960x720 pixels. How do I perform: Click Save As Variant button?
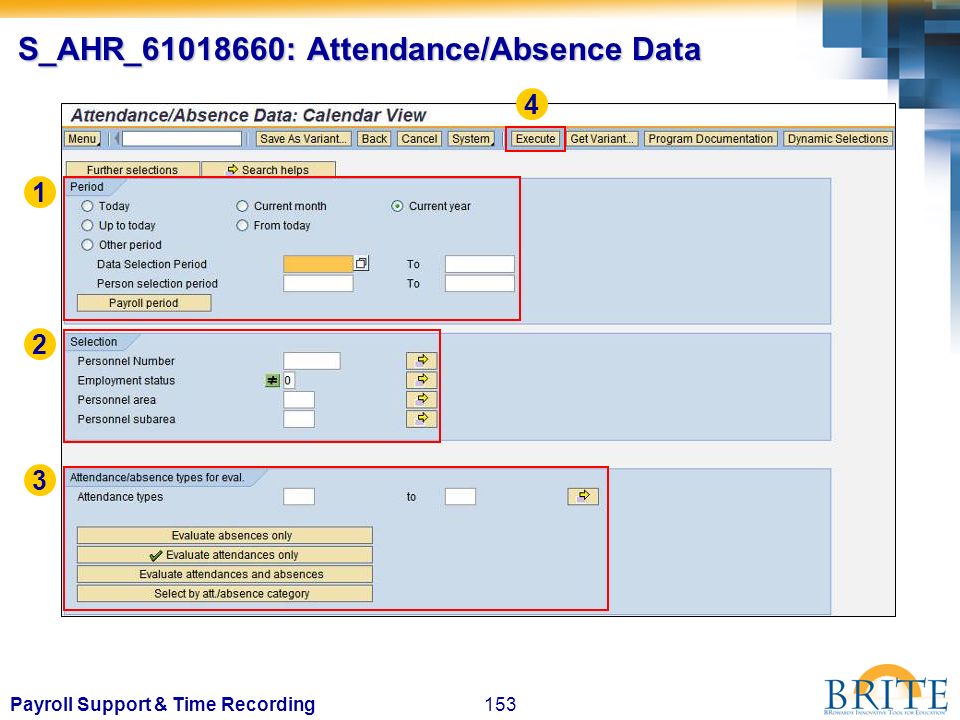304,139
